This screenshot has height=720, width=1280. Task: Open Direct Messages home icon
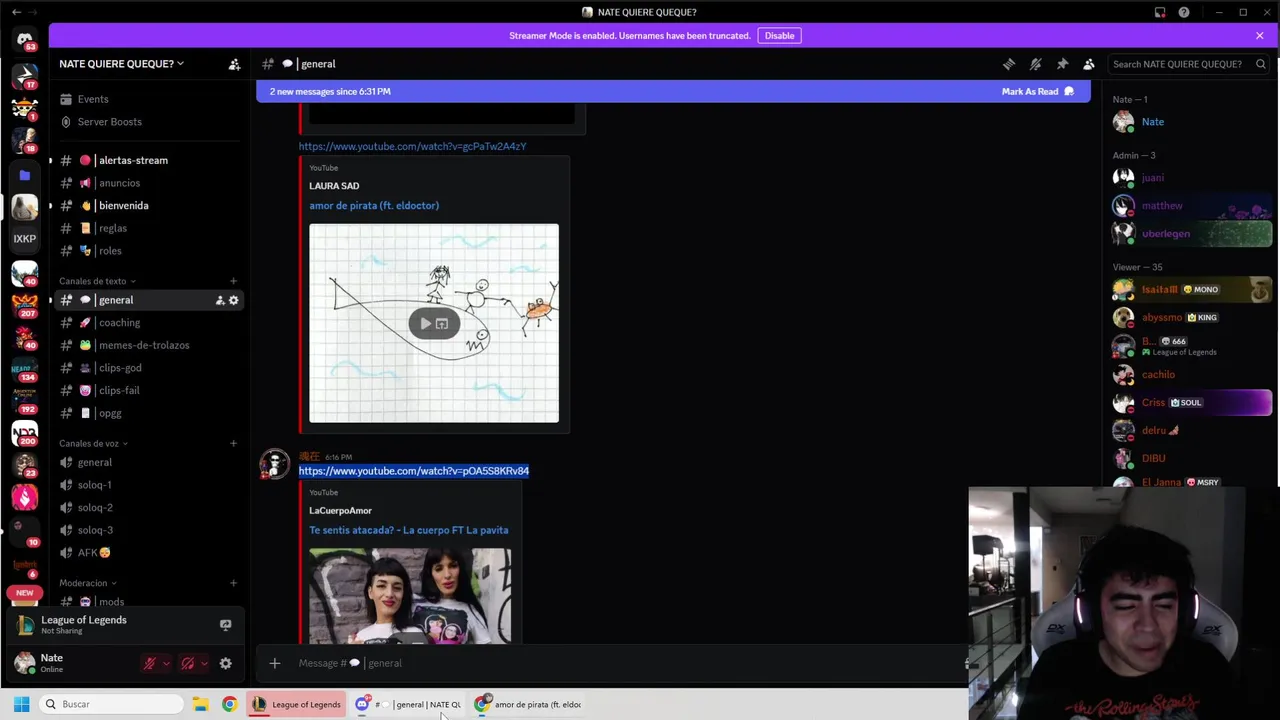(x=24, y=40)
